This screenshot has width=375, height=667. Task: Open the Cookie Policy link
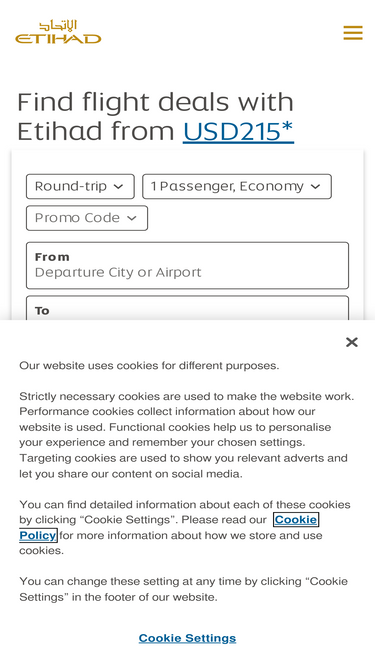pos(169,527)
